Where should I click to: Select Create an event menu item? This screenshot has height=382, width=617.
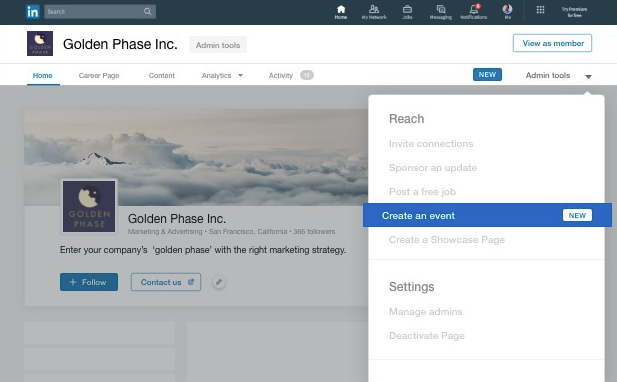[x=487, y=215]
